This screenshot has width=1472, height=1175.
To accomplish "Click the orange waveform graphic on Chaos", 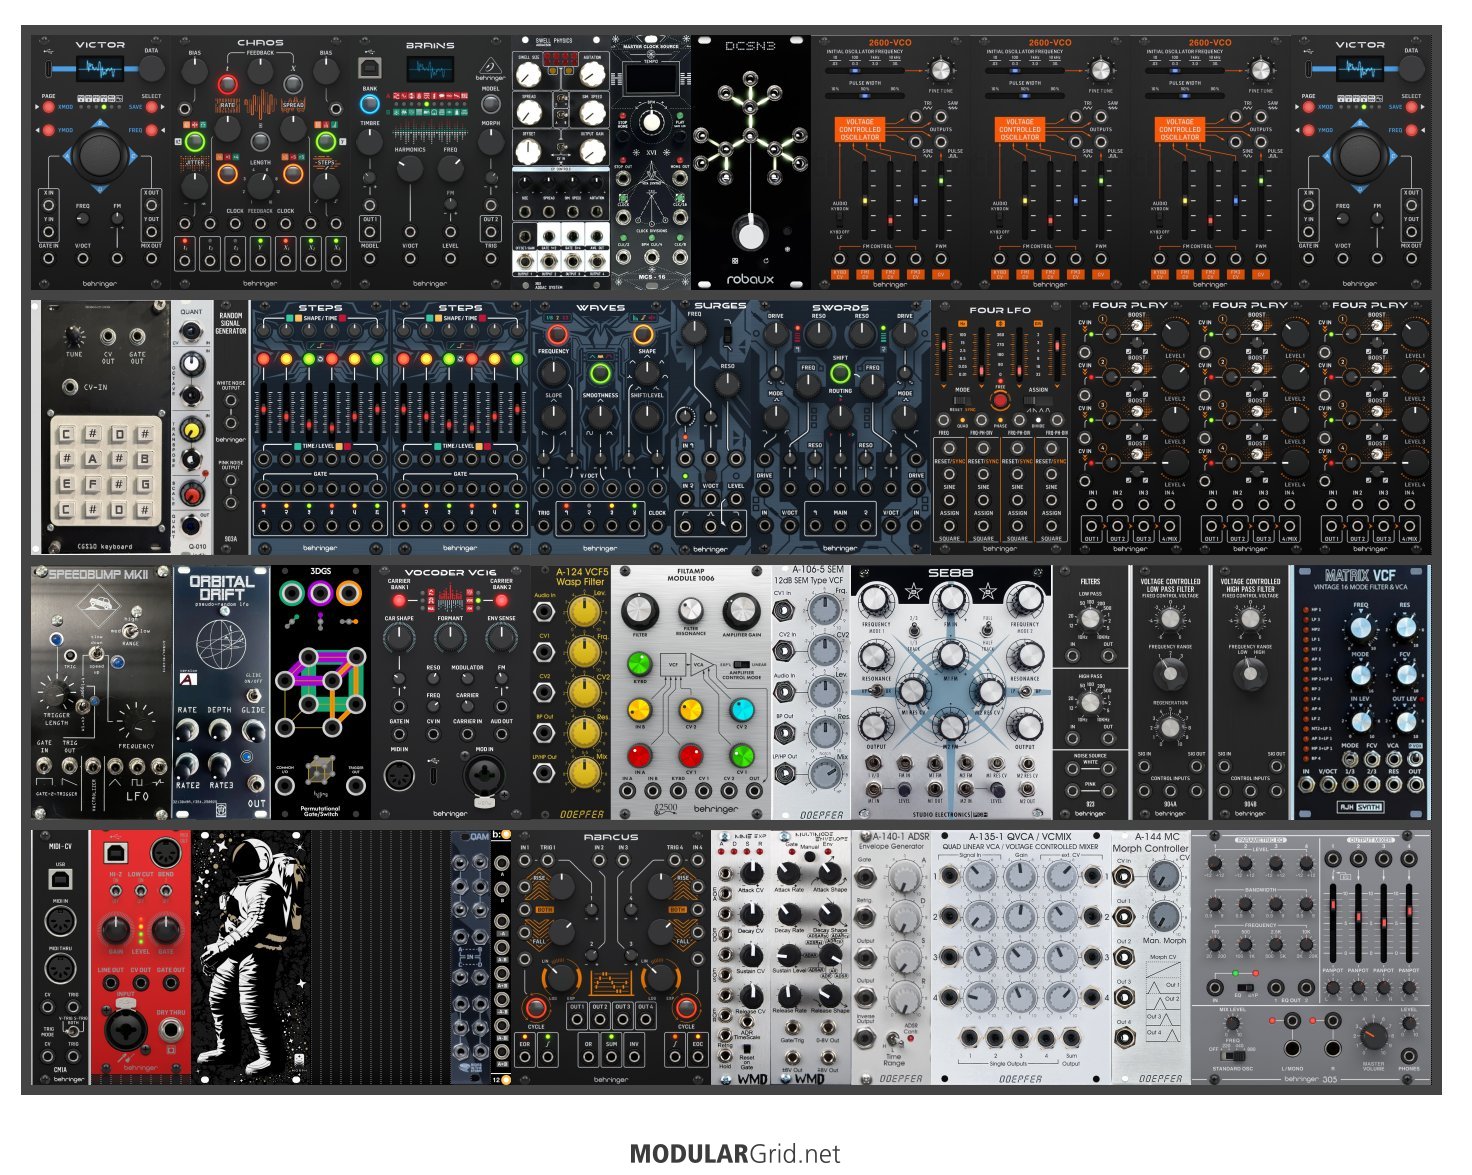I will pyautogui.click(x=260, y=104).
